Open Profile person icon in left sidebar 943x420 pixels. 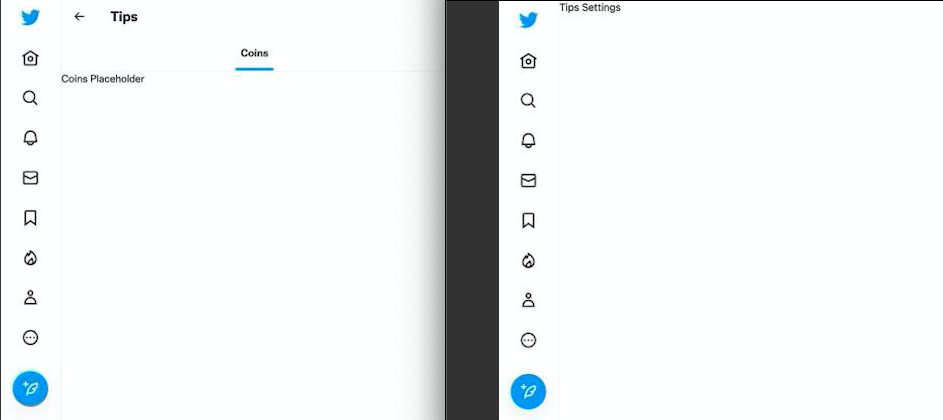tap(30, 297)
